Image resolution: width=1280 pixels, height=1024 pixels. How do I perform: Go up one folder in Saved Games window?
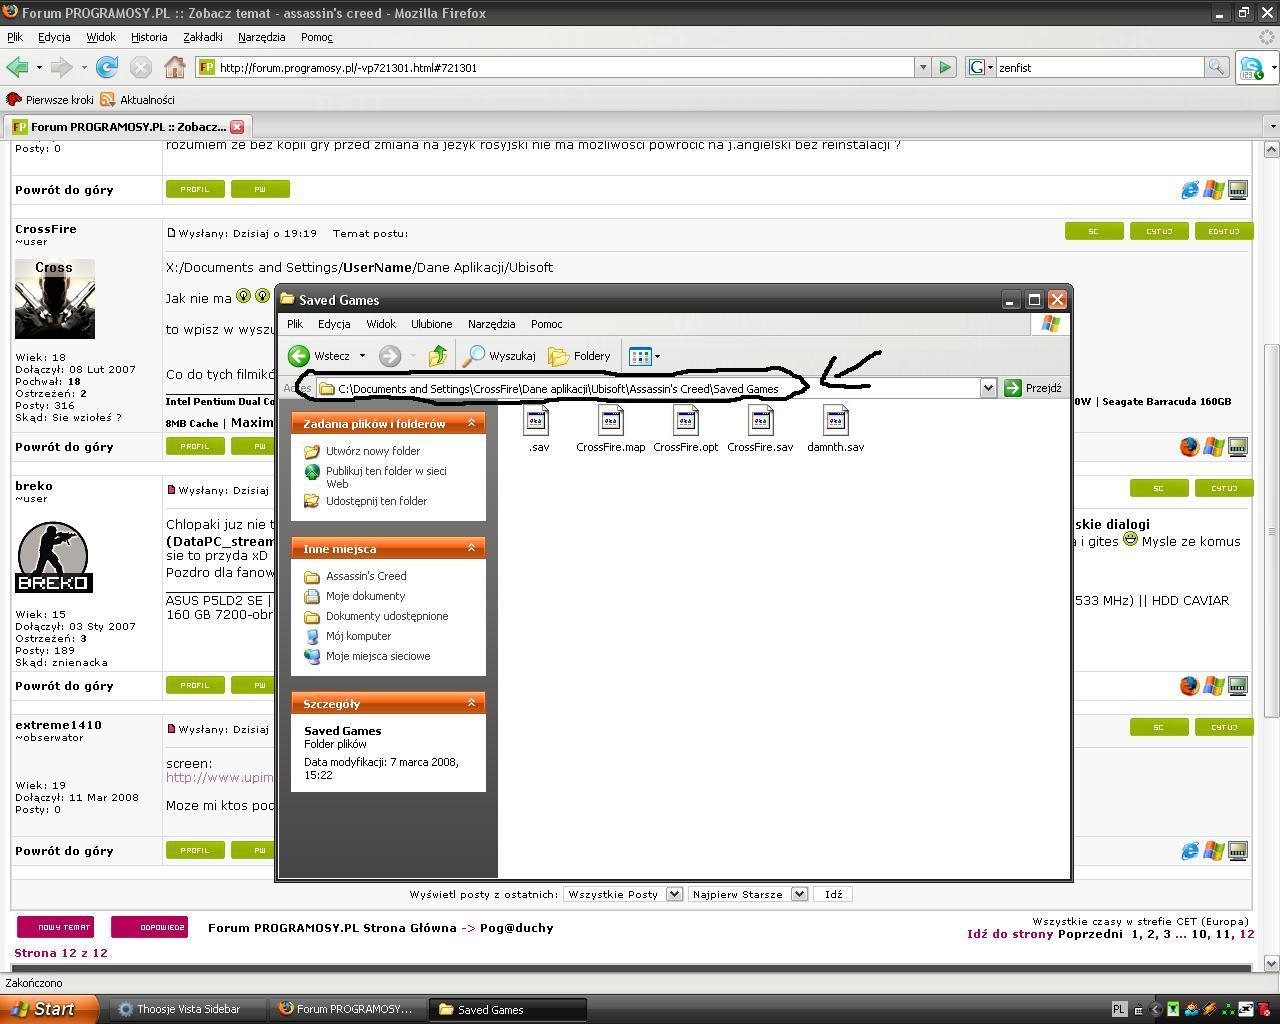click(438, 356)
